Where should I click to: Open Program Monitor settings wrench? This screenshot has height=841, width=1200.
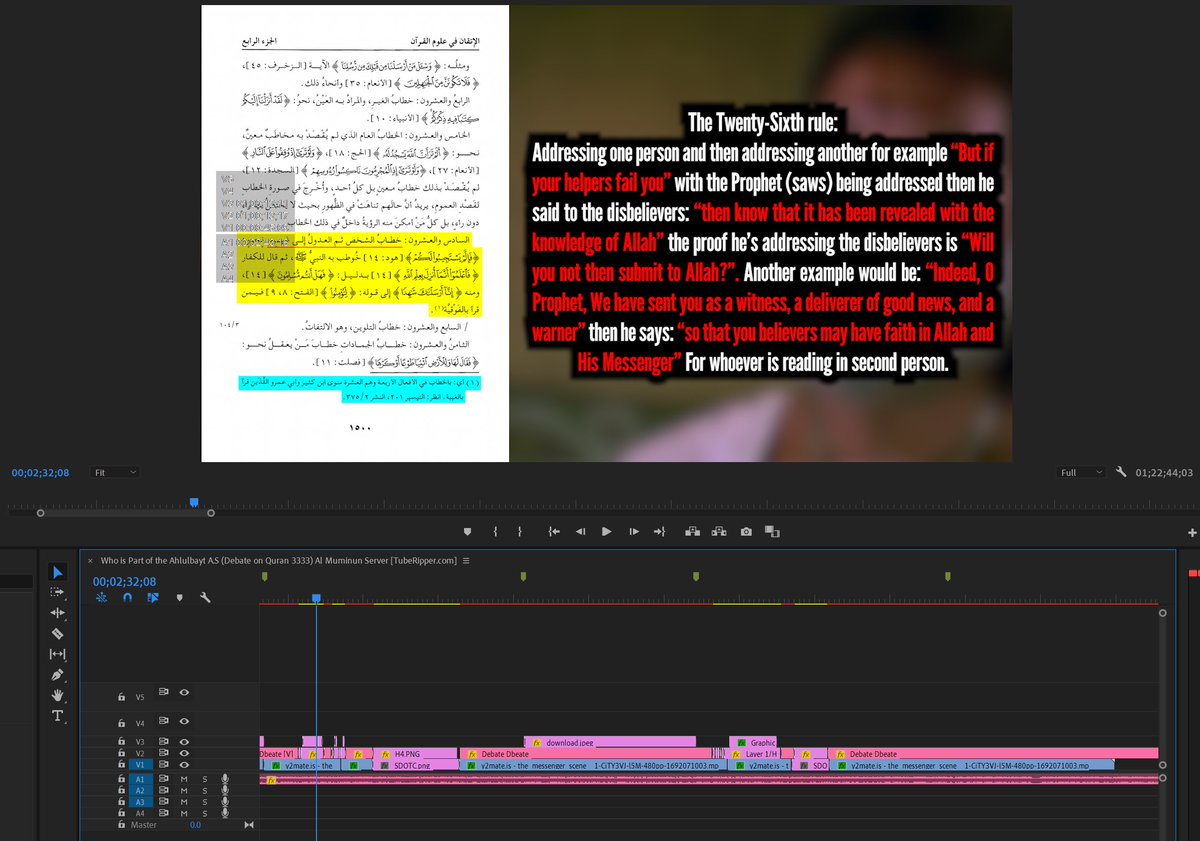tap(1123, 471)
